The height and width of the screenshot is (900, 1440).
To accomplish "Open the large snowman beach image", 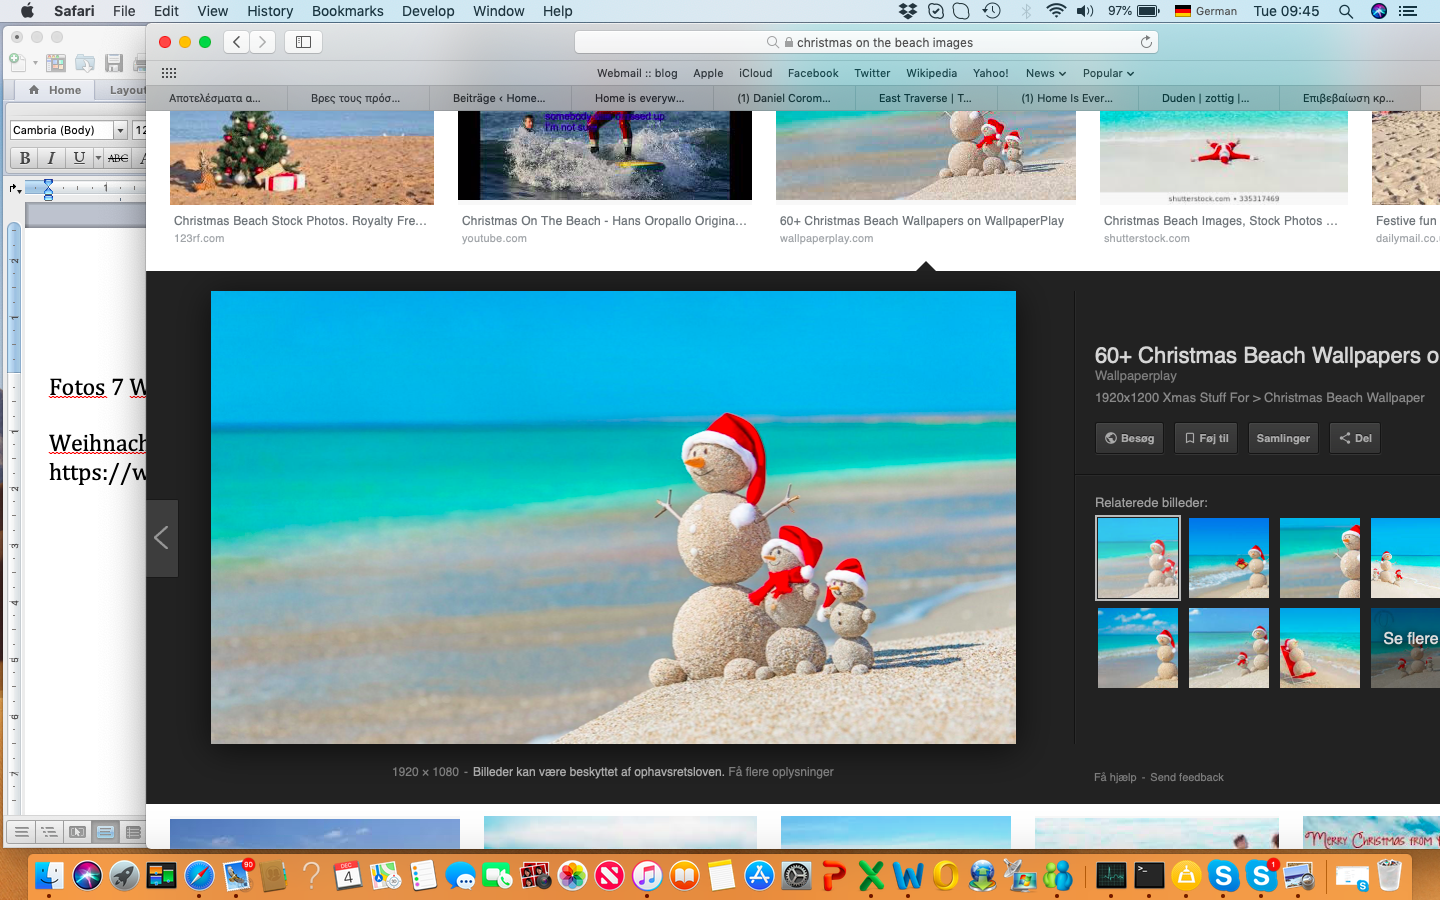I will pyautogui.click(x=613, y=517).
